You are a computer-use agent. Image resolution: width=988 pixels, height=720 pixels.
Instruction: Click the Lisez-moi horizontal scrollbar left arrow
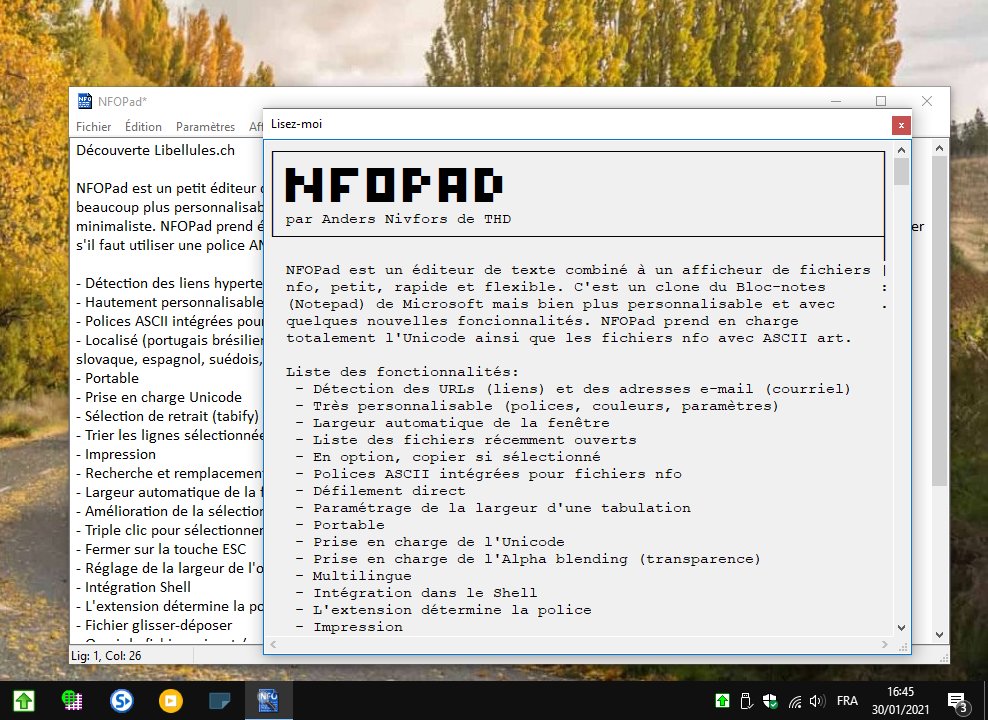coord(273,644)
